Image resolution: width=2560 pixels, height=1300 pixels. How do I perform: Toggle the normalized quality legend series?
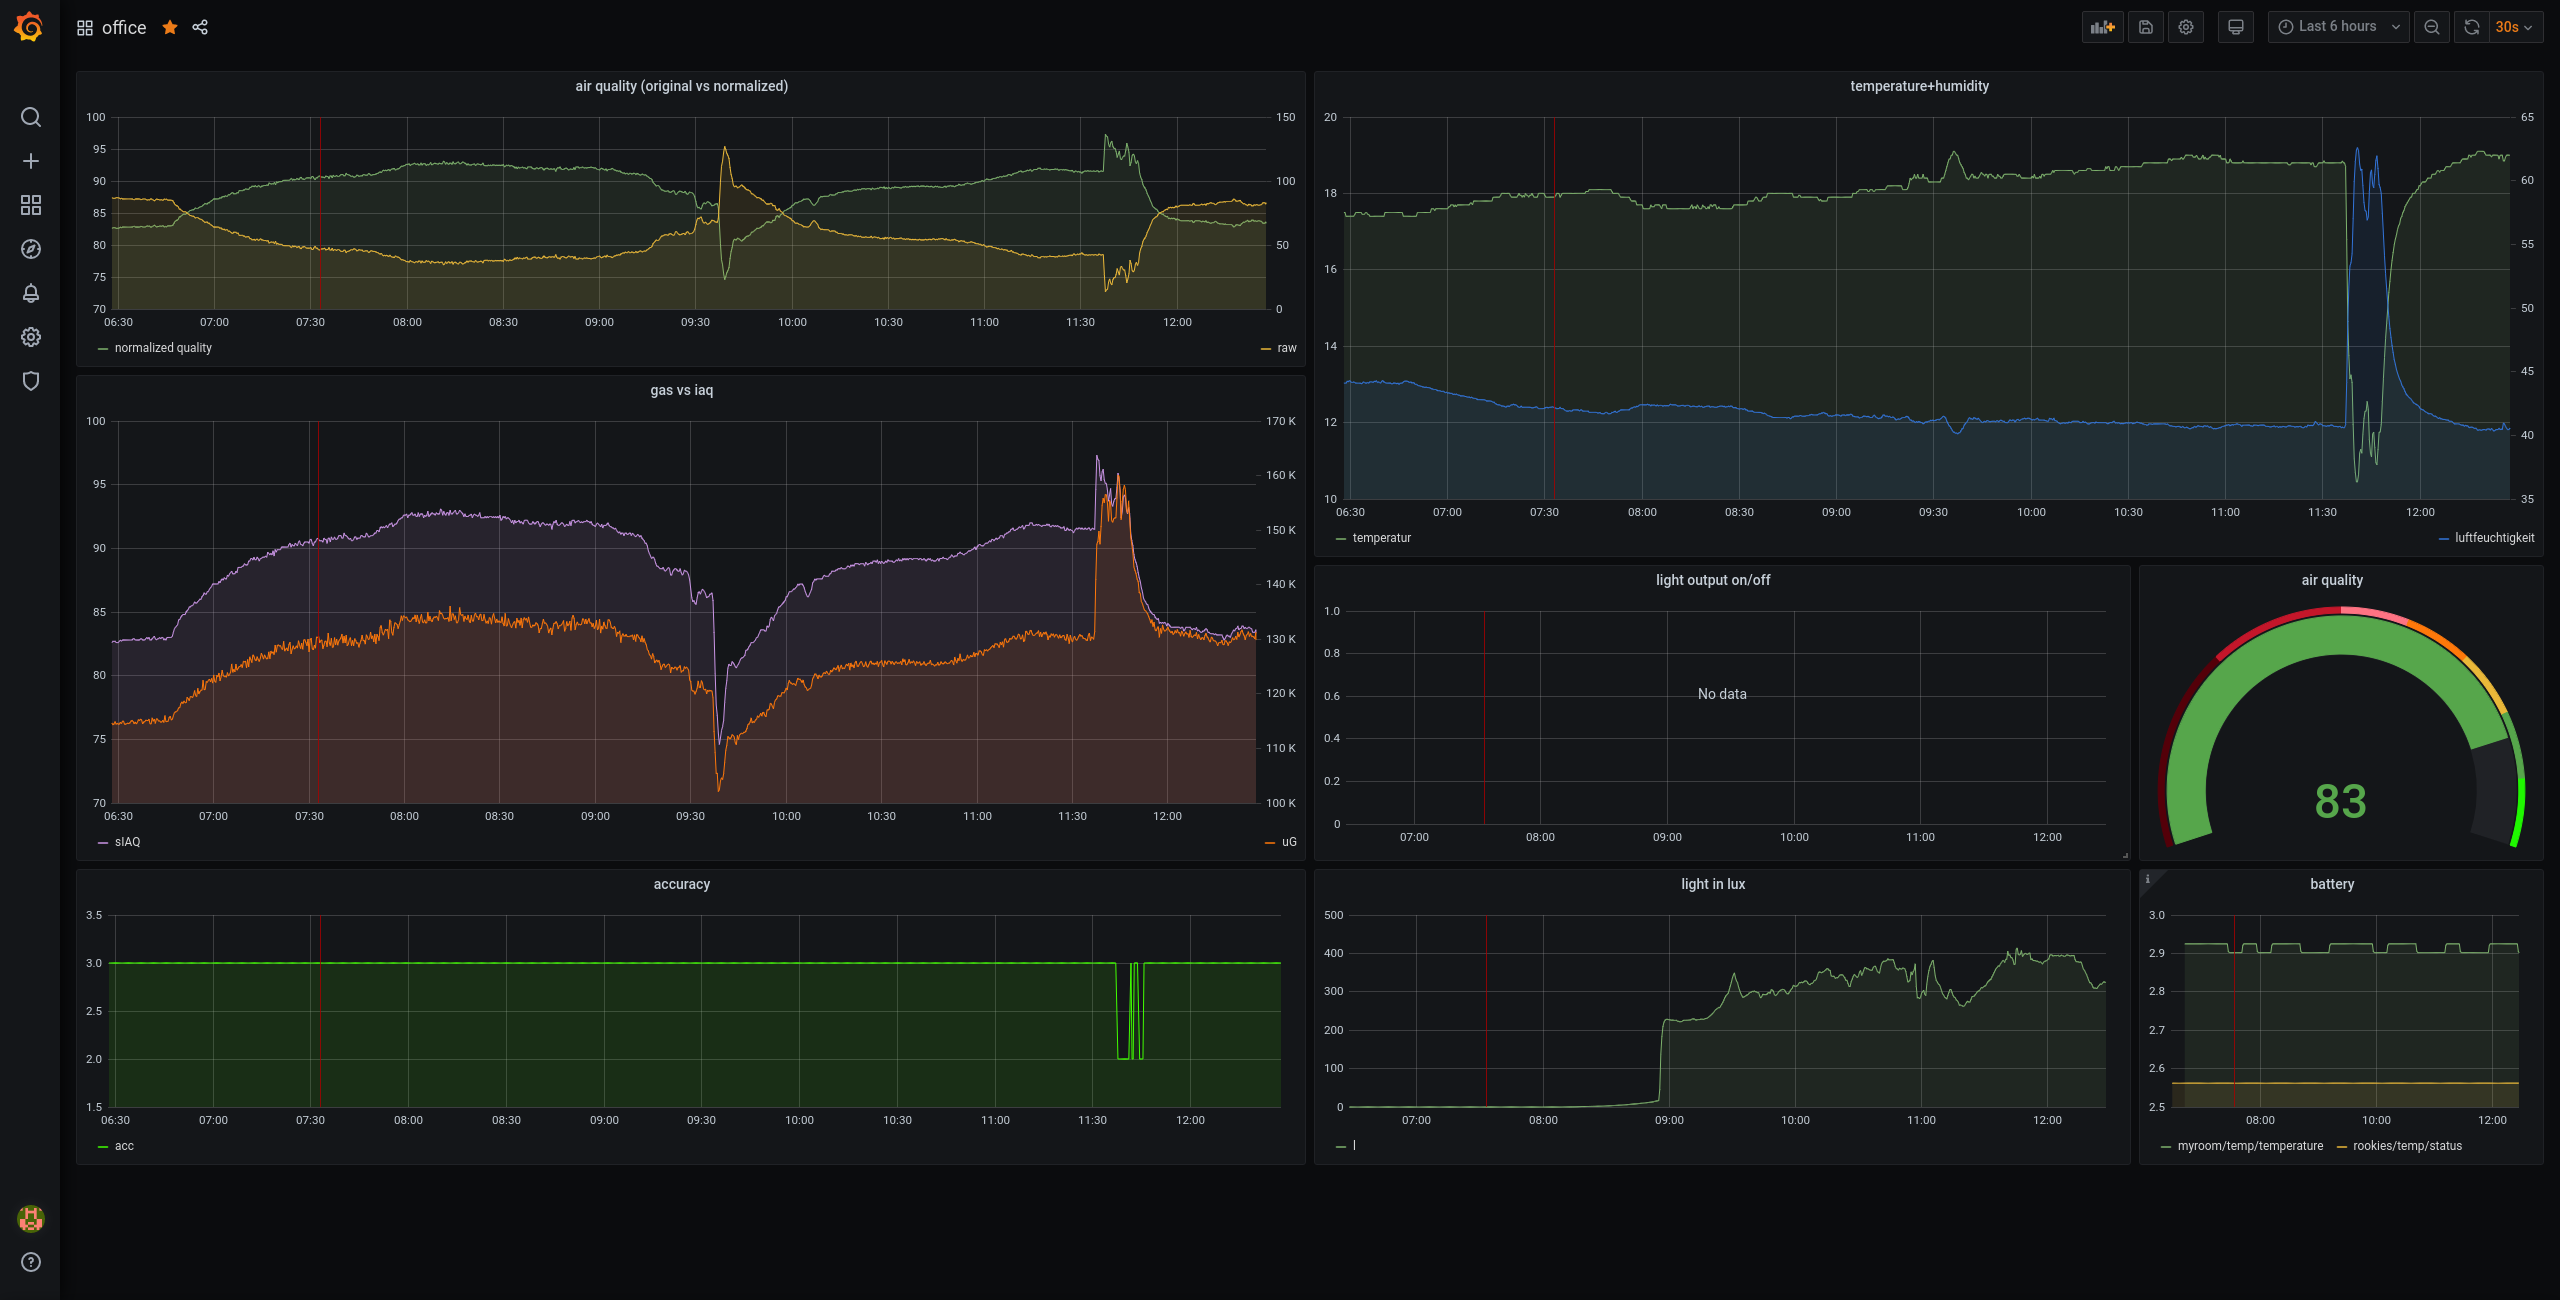163,348
